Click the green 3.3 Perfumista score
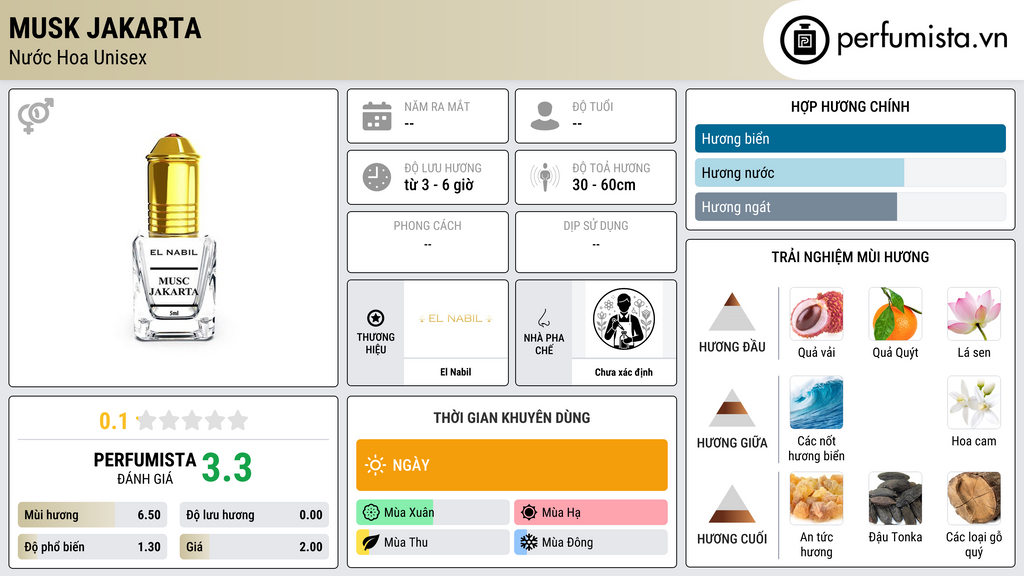Image resolution: width=1024 pixels, height=576 pixels. 227,468
